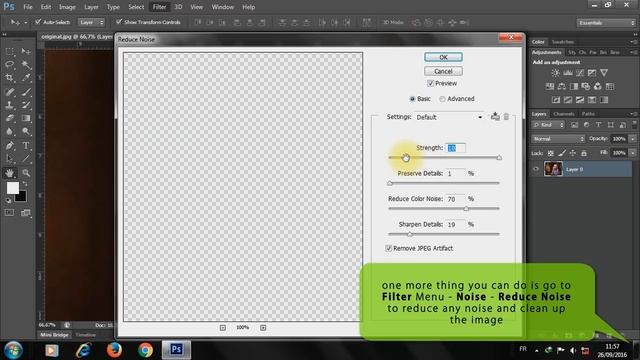Swap foreground and background colors
The width and height of the screenshot is (640, 360).
pyautogui.click(x=25, y=184)
